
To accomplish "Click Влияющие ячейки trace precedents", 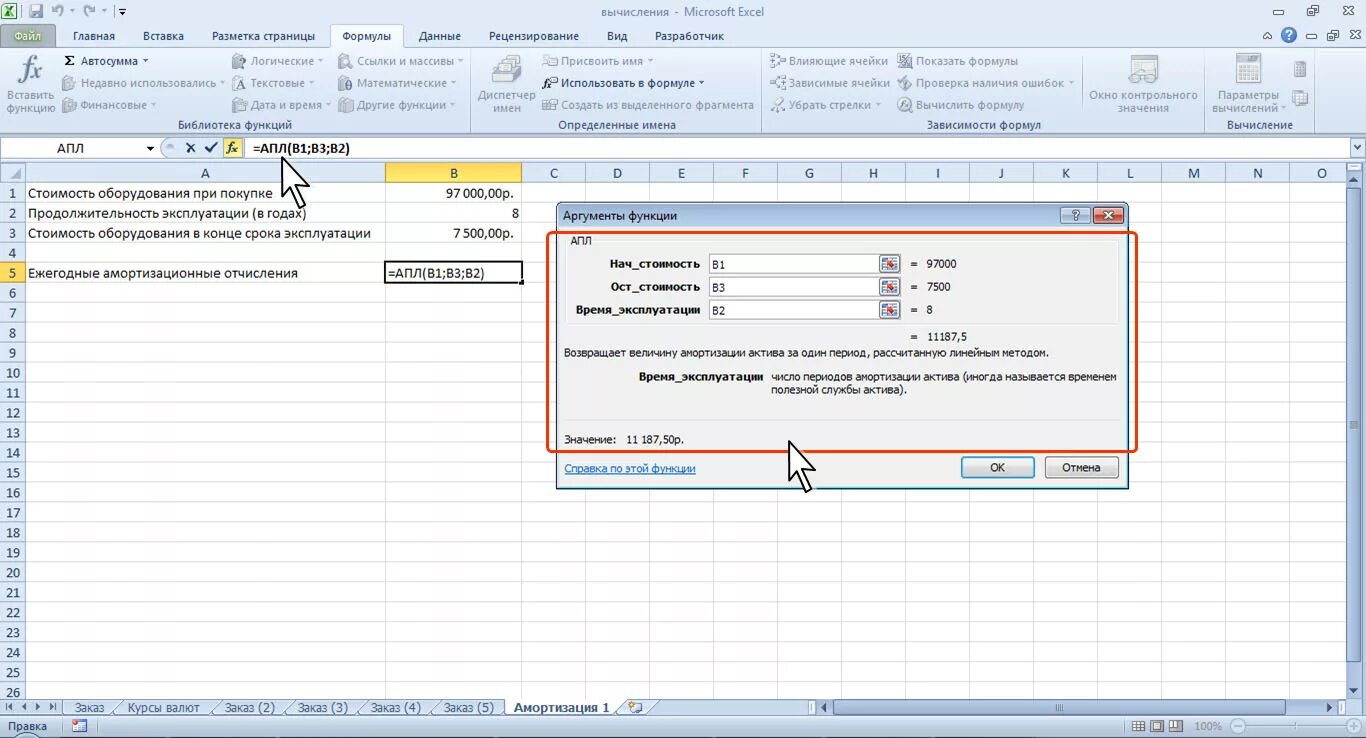I will pyautogui.click(x=829, y=61).
